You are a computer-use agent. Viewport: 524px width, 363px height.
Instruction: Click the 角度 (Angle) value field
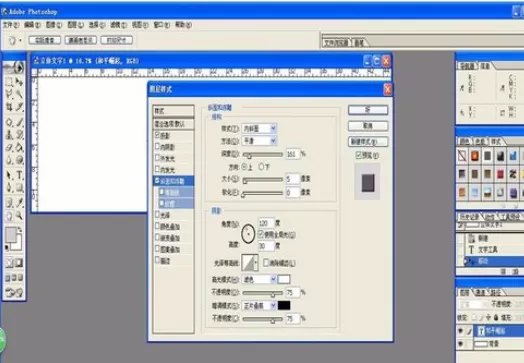pos(266,223)
